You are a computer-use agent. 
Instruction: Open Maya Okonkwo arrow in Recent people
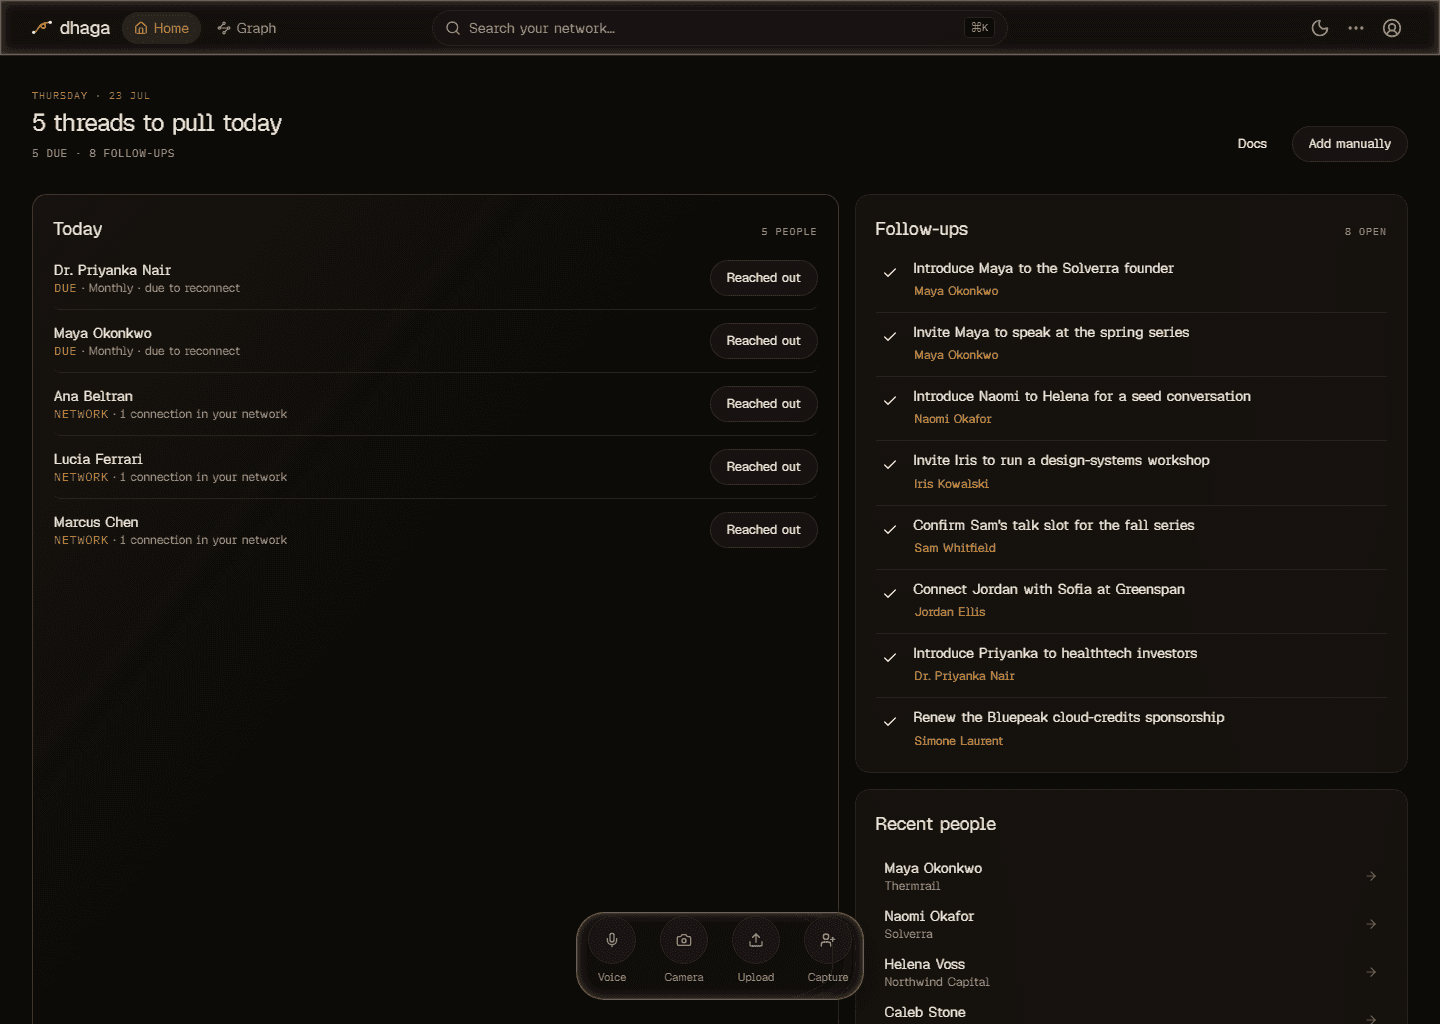(x=1371, y=876)
